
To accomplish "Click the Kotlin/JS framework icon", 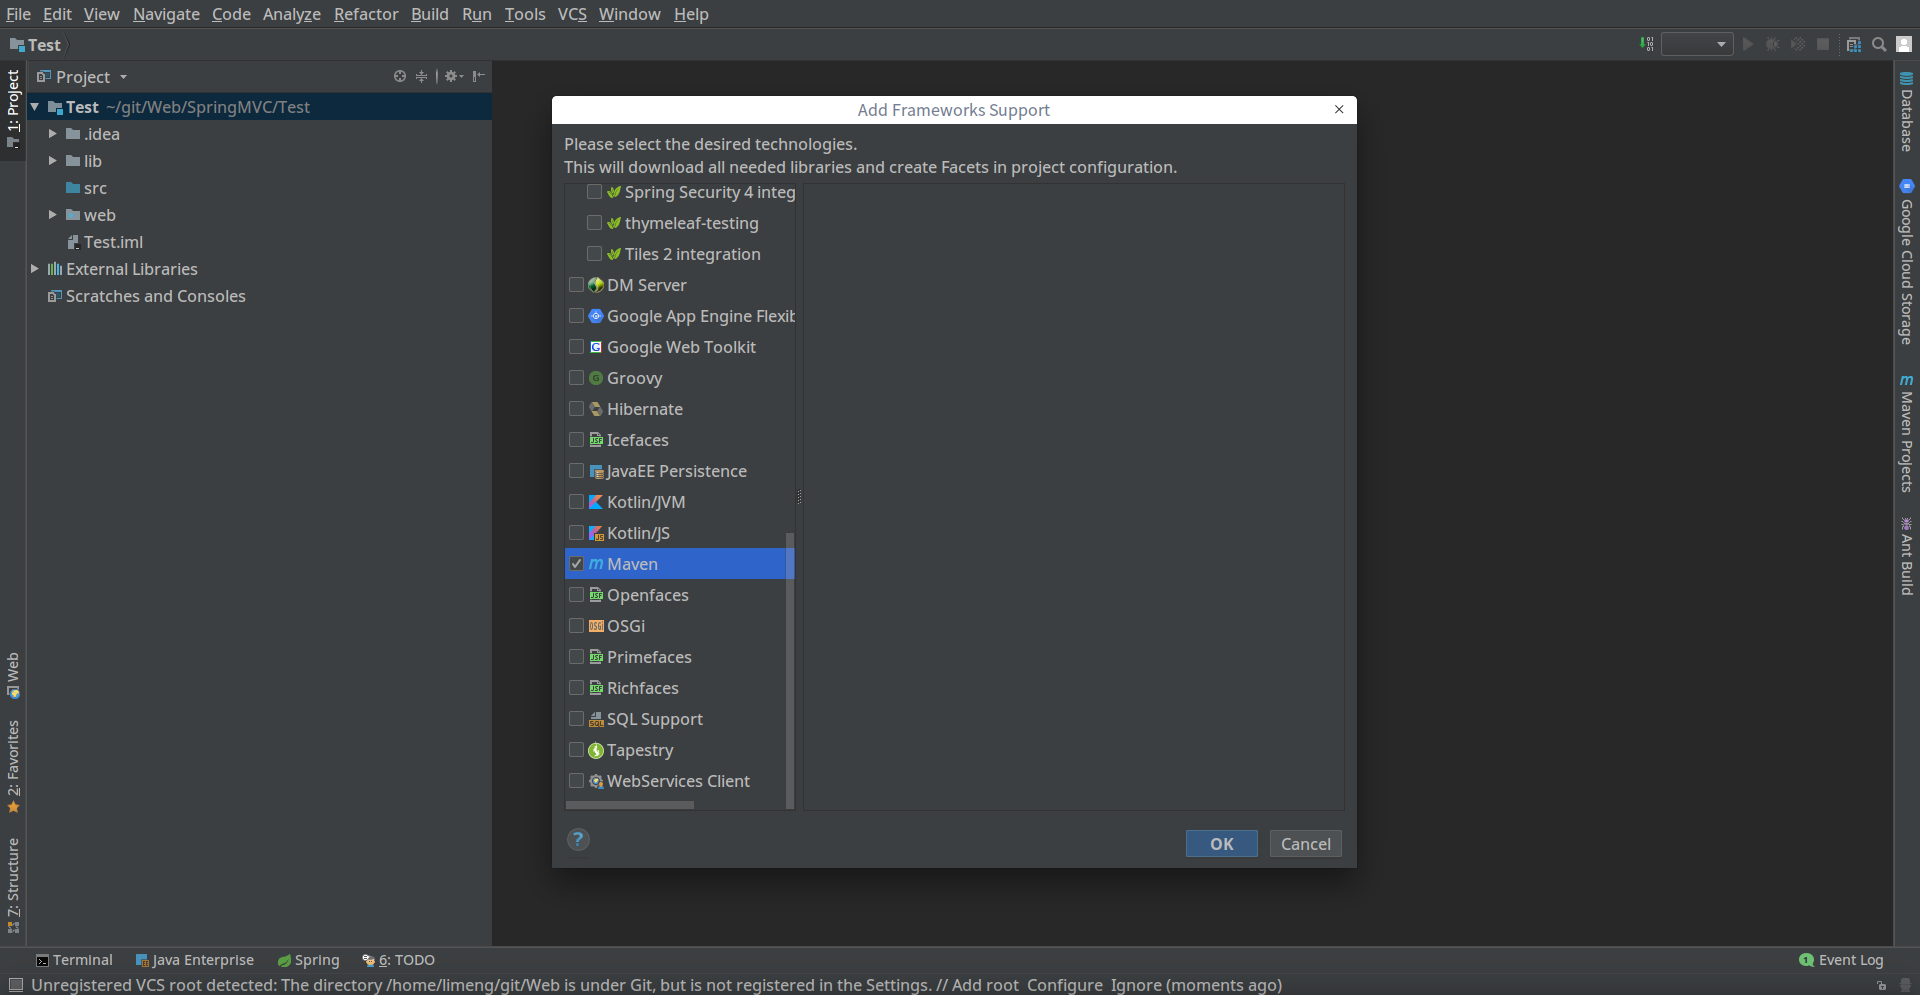I will click(596, 533).
